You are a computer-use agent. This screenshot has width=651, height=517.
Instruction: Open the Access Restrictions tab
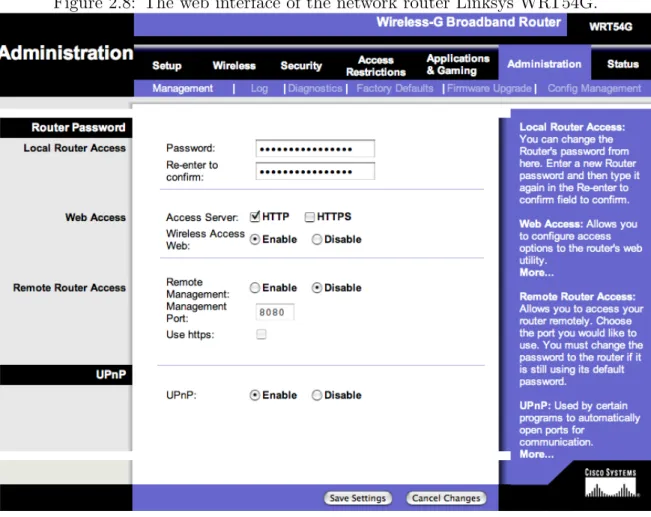point(376,66)
